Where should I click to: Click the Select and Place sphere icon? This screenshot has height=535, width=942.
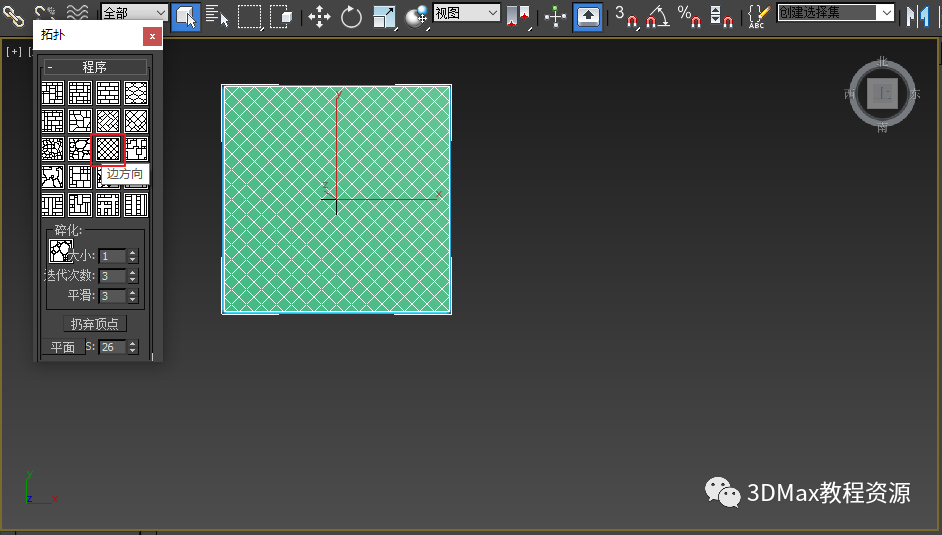click(x=416, y=17)
